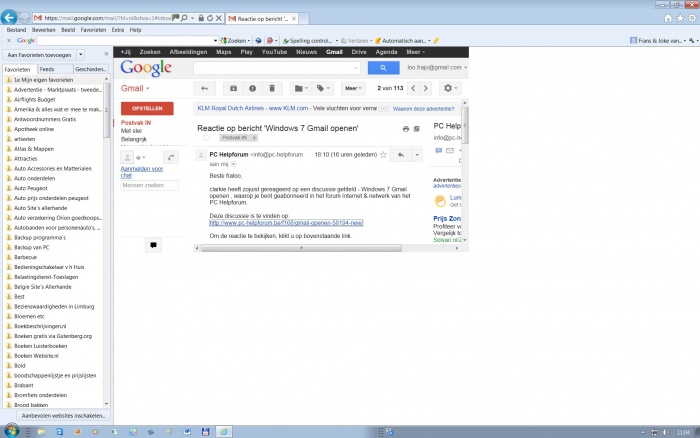Click the Google toolbar search box
700x438 pixels.
coord(127,41)
